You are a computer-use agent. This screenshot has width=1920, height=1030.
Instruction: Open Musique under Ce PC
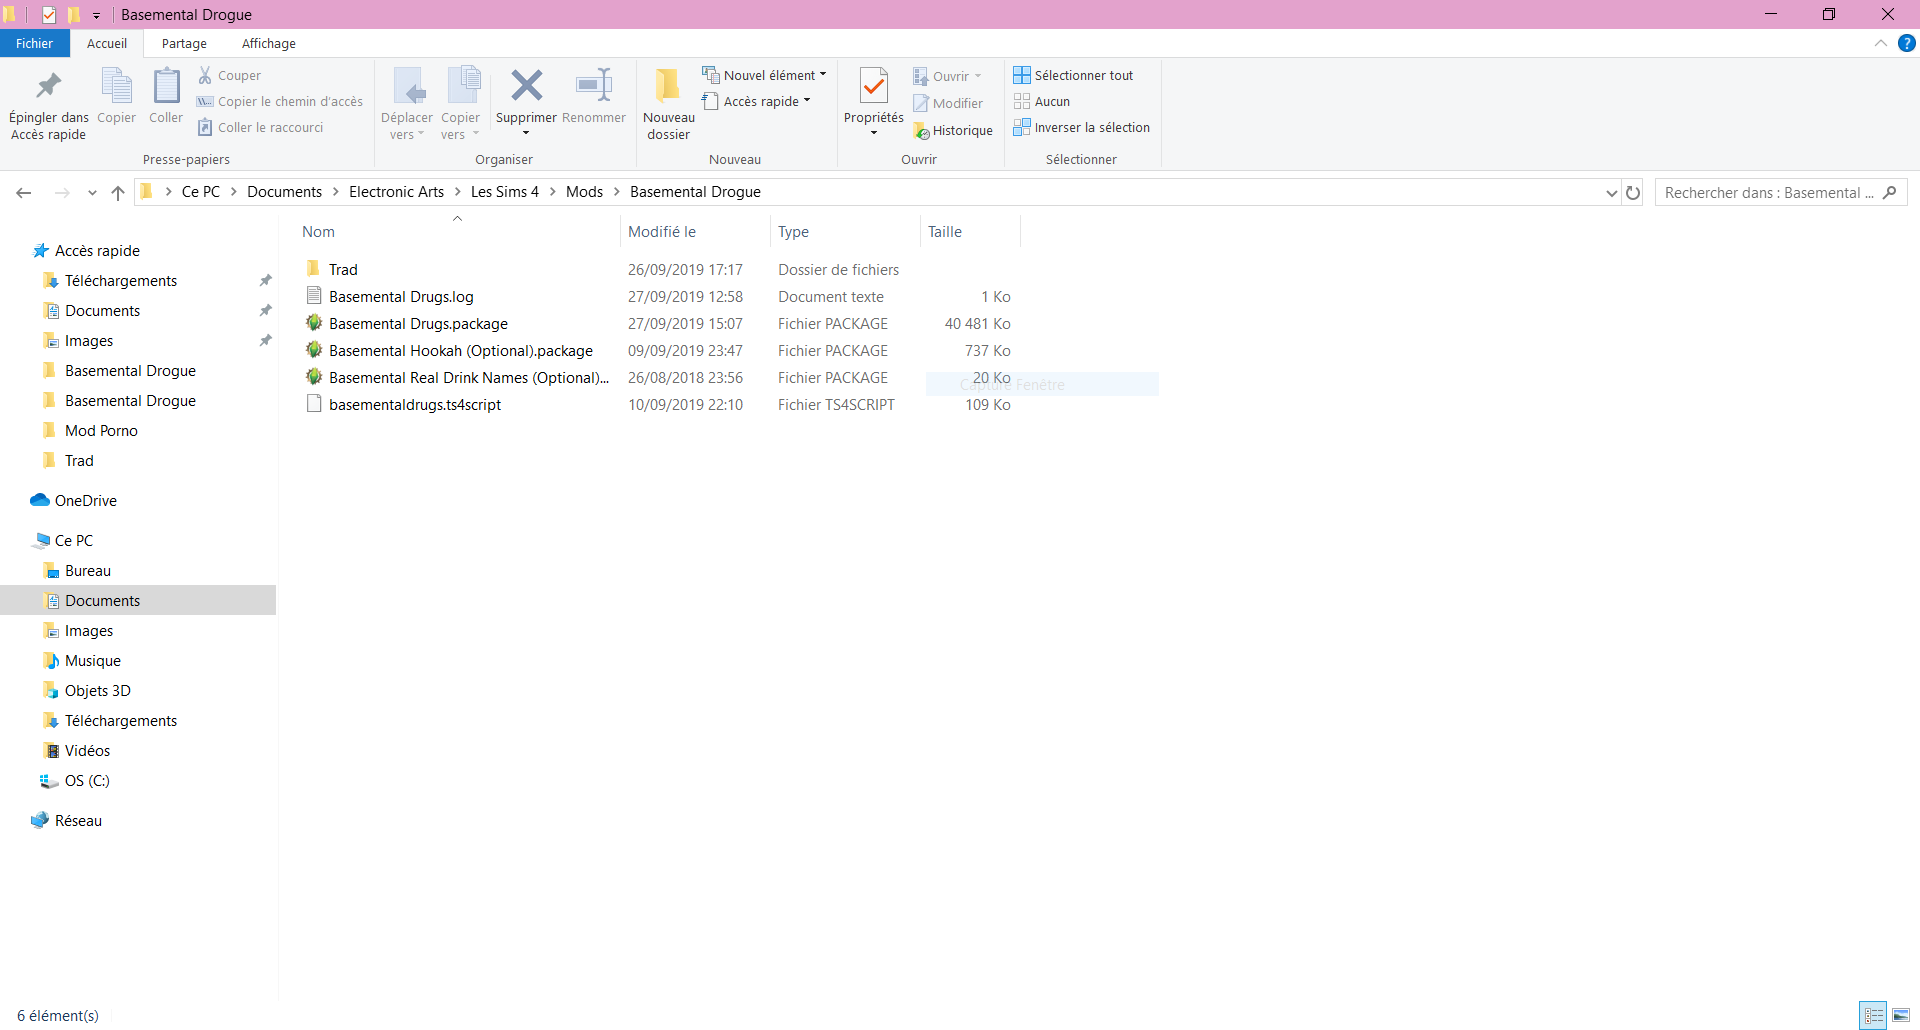[x=92, y=660]
